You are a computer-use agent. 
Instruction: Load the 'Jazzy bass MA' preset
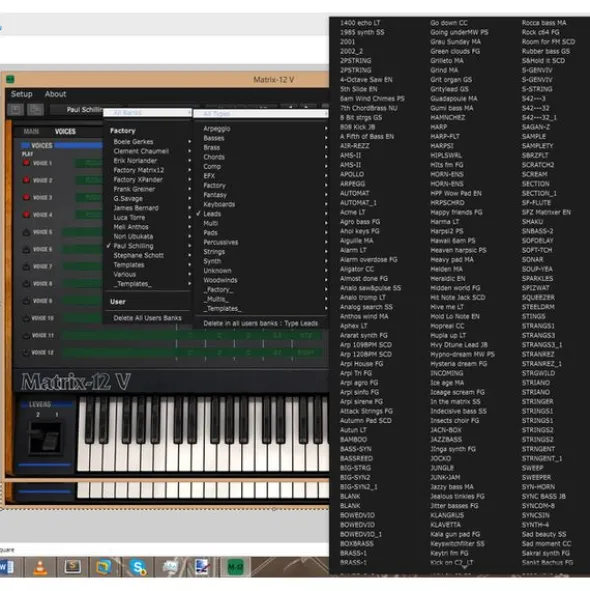click(x=452, y=487)
